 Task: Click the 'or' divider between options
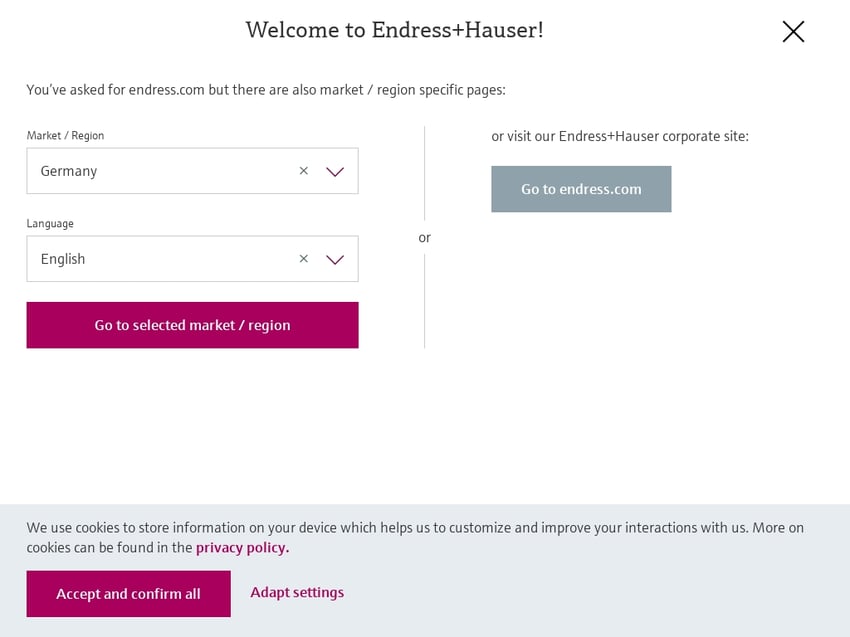(424, 238)
